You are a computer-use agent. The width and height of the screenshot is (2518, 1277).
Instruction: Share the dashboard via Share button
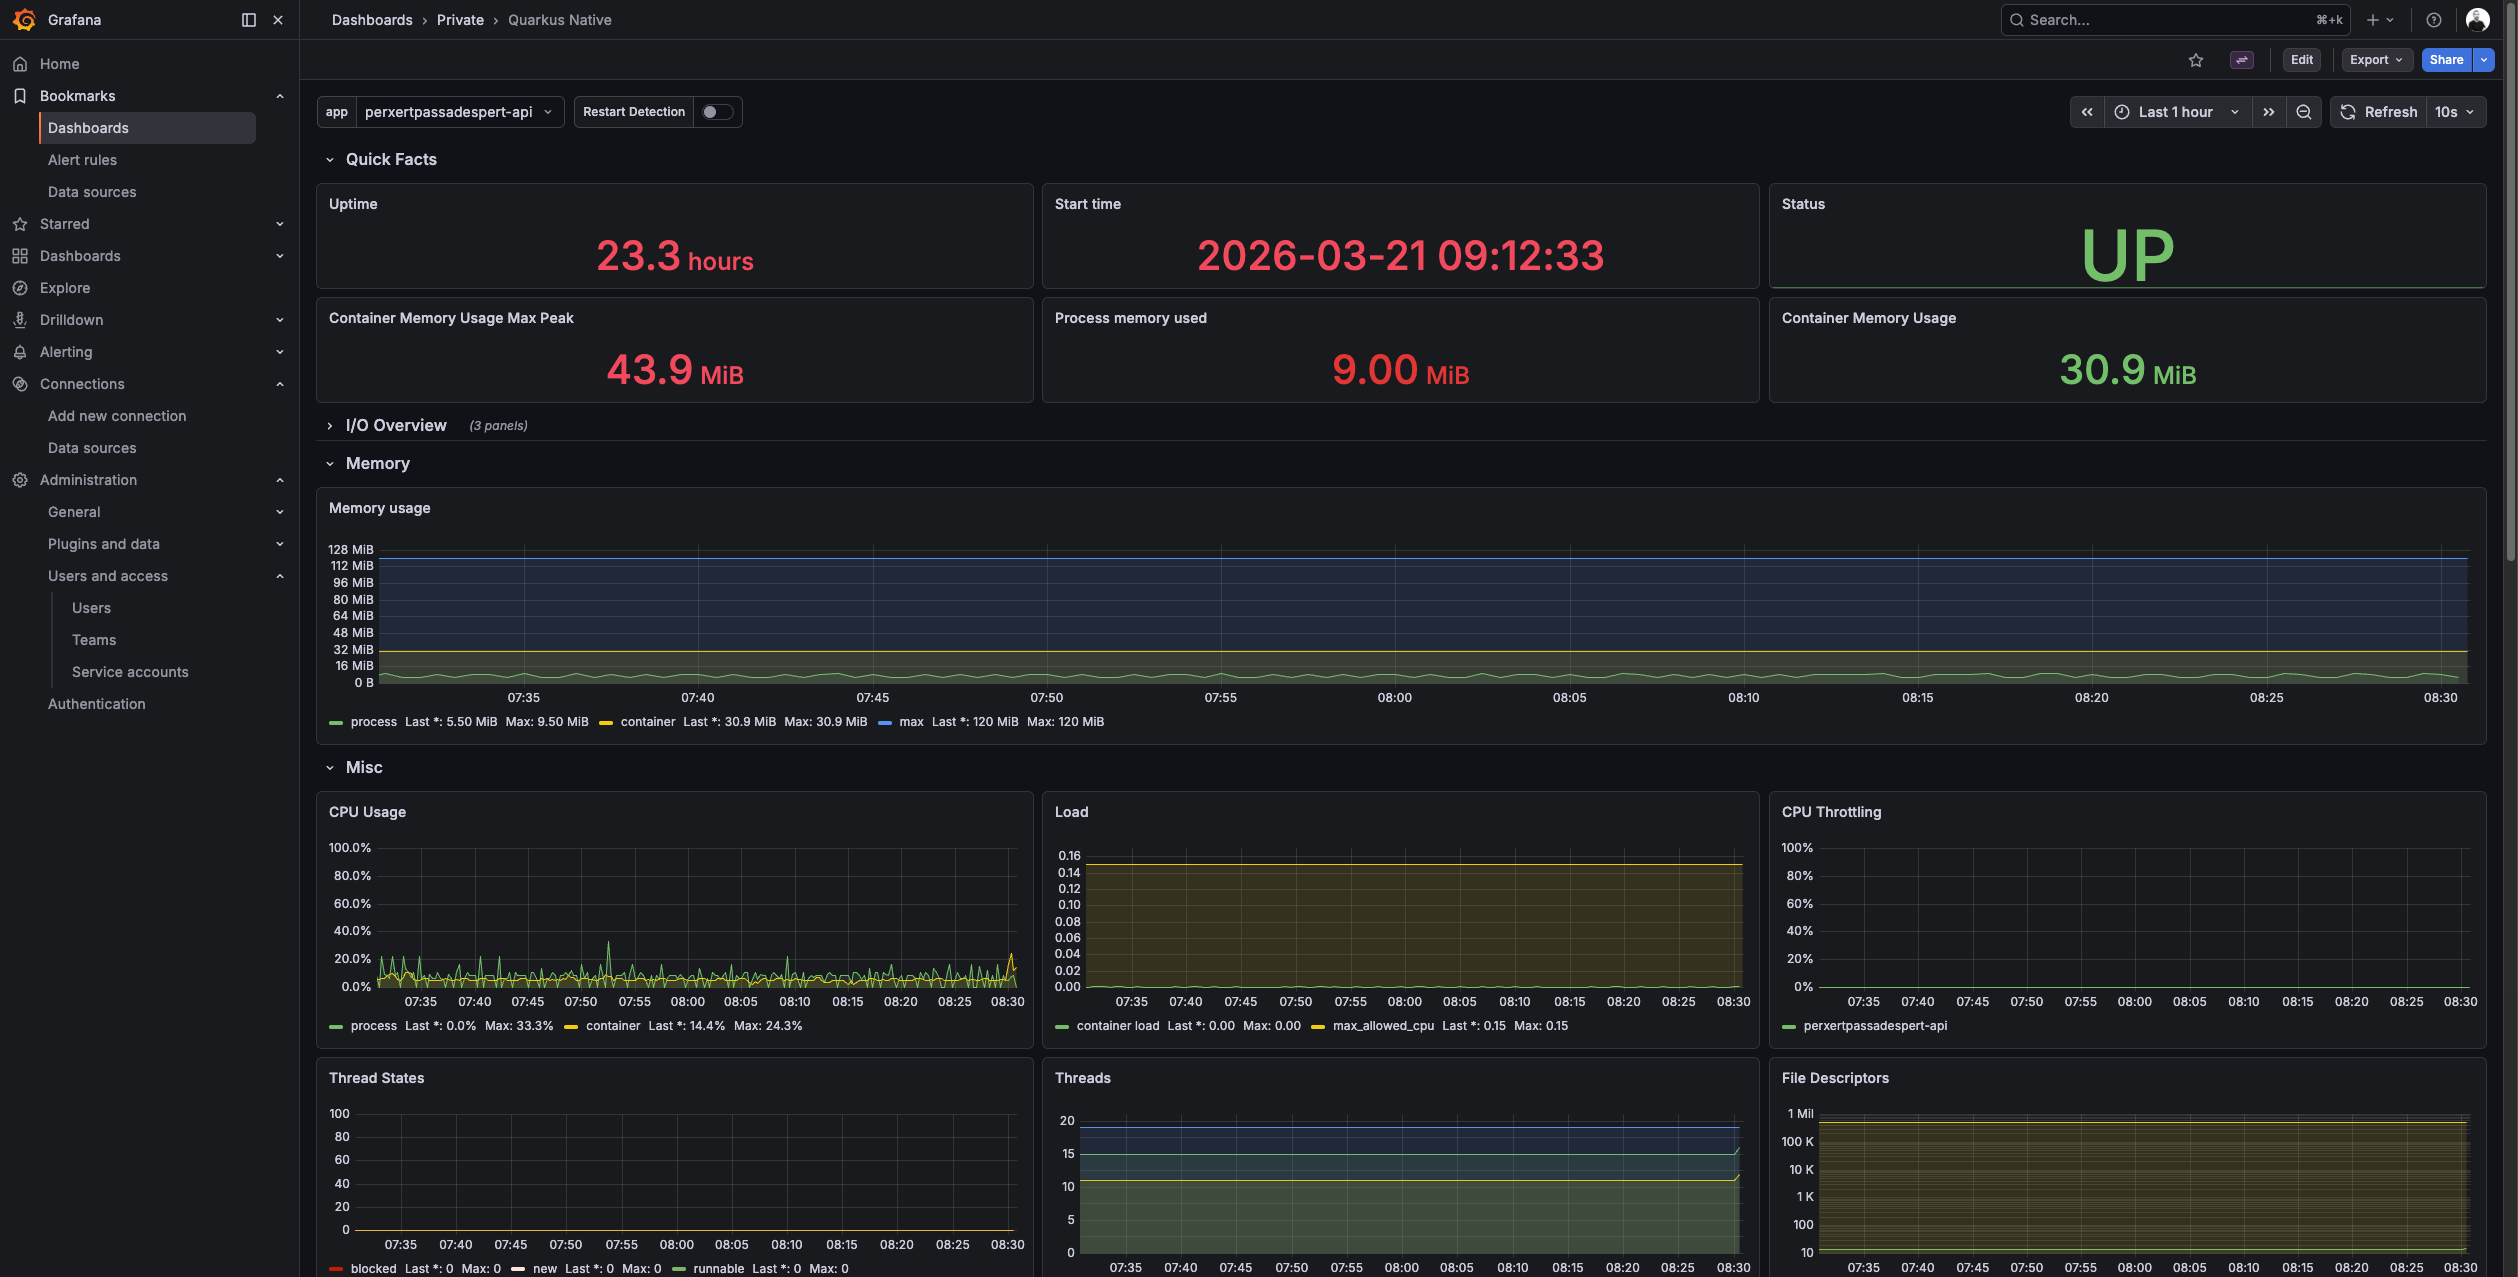(x=2446, y=60)
